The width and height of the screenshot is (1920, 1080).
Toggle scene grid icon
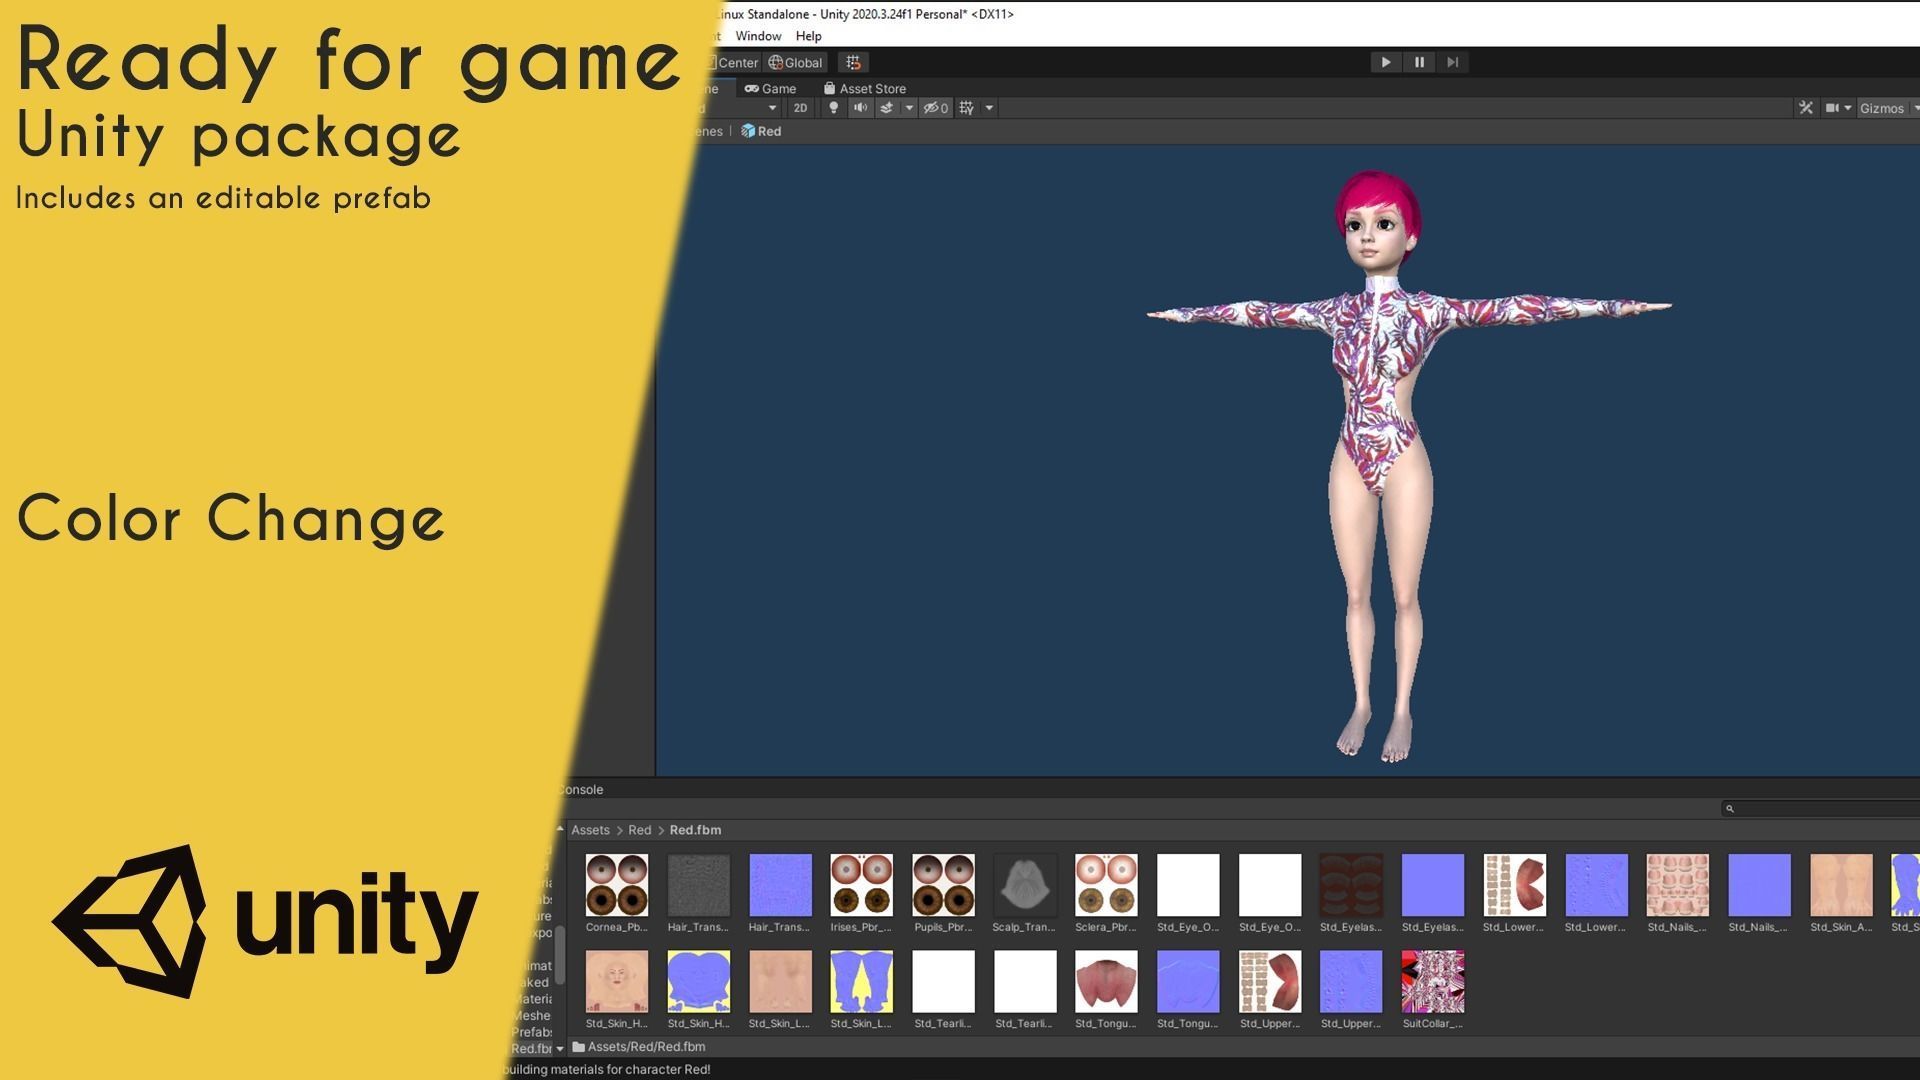[966, 108]
